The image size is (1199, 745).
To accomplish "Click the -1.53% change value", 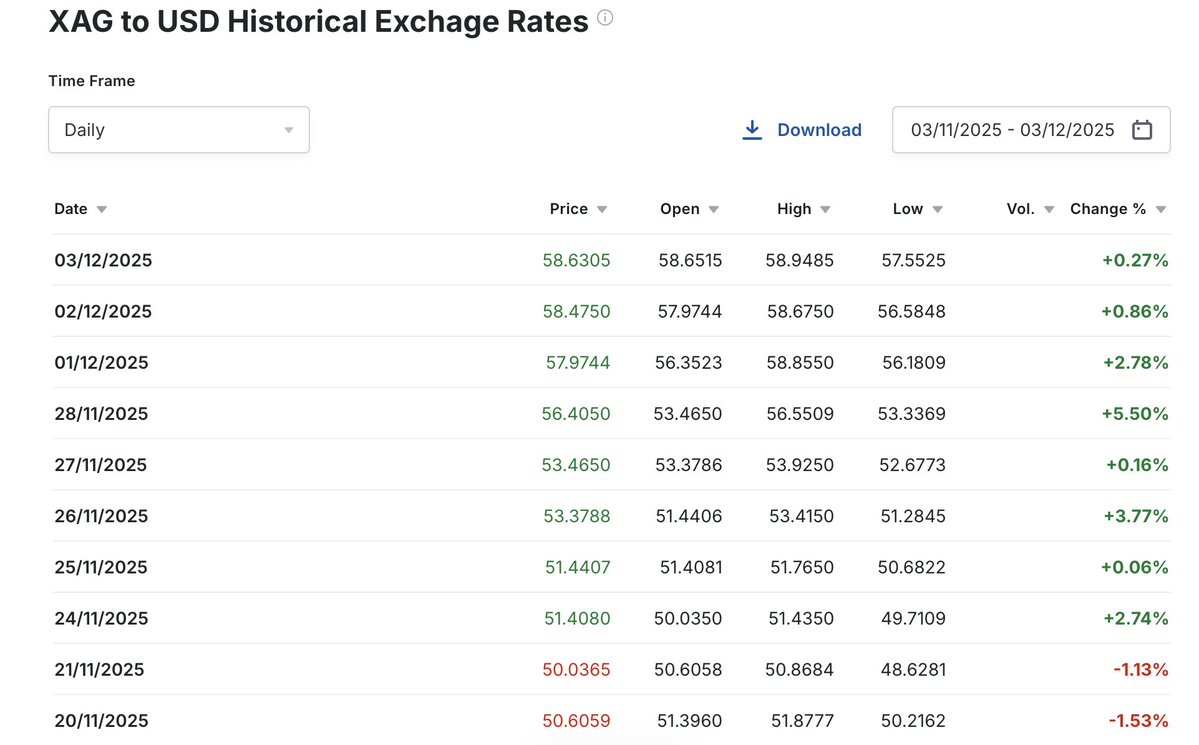I will (x=1139, y=721).
